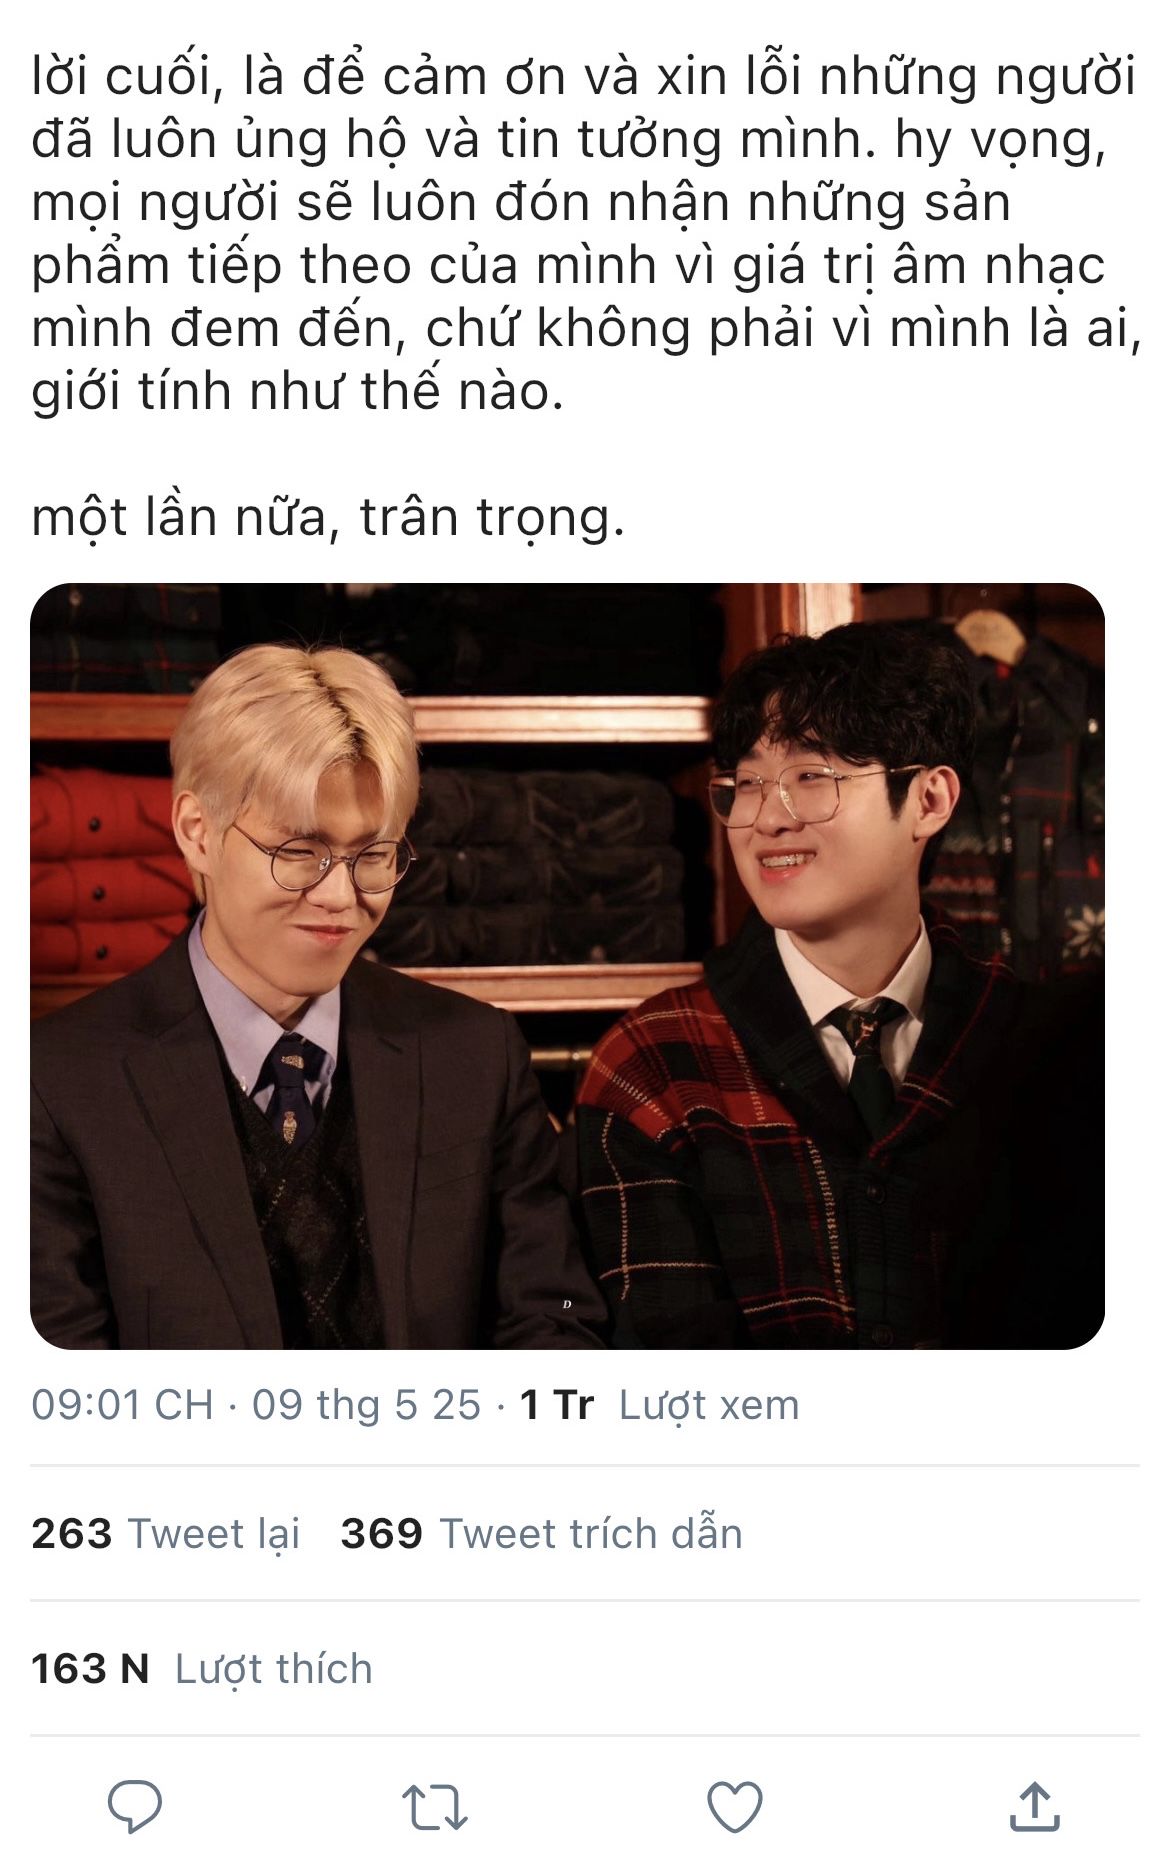Click the "lời cuối" tweet paragraph
1169x1864 pixels.
pyautogui.click(x=585, y=233)
